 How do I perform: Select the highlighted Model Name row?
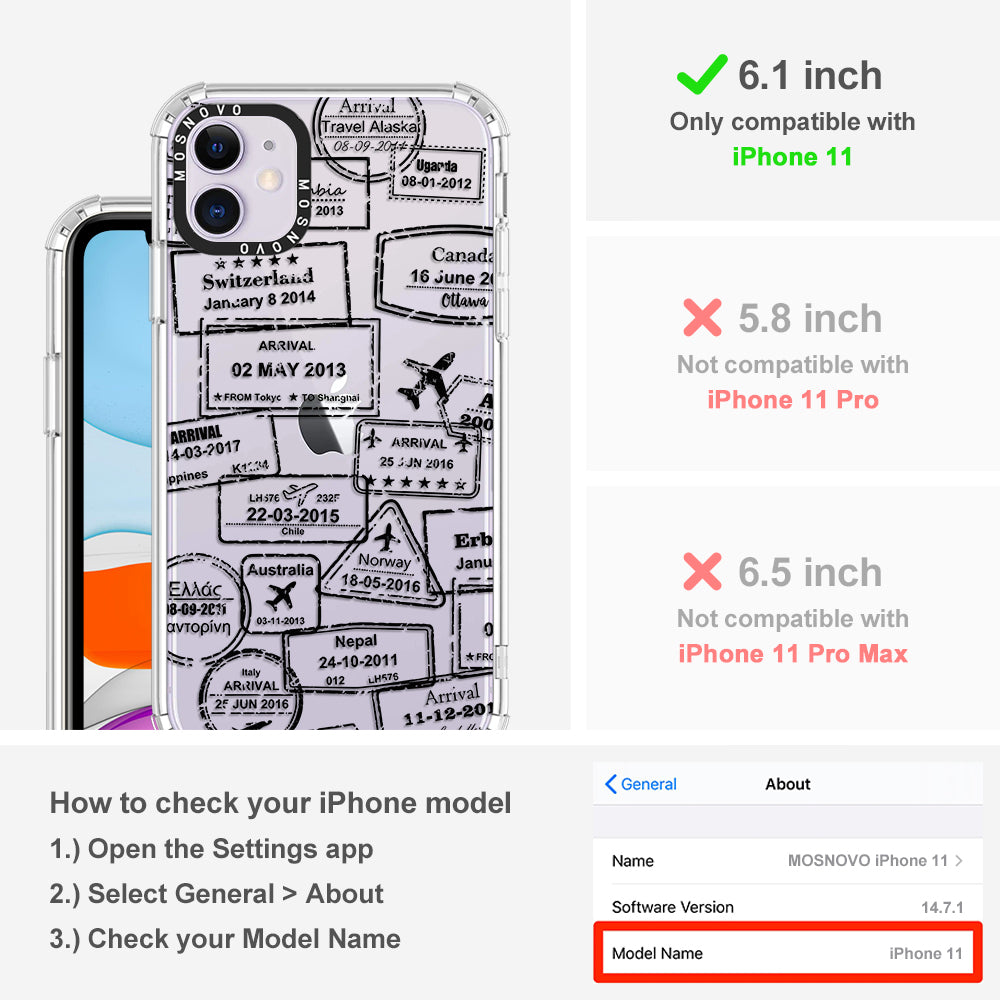click(x=788, y=953)
